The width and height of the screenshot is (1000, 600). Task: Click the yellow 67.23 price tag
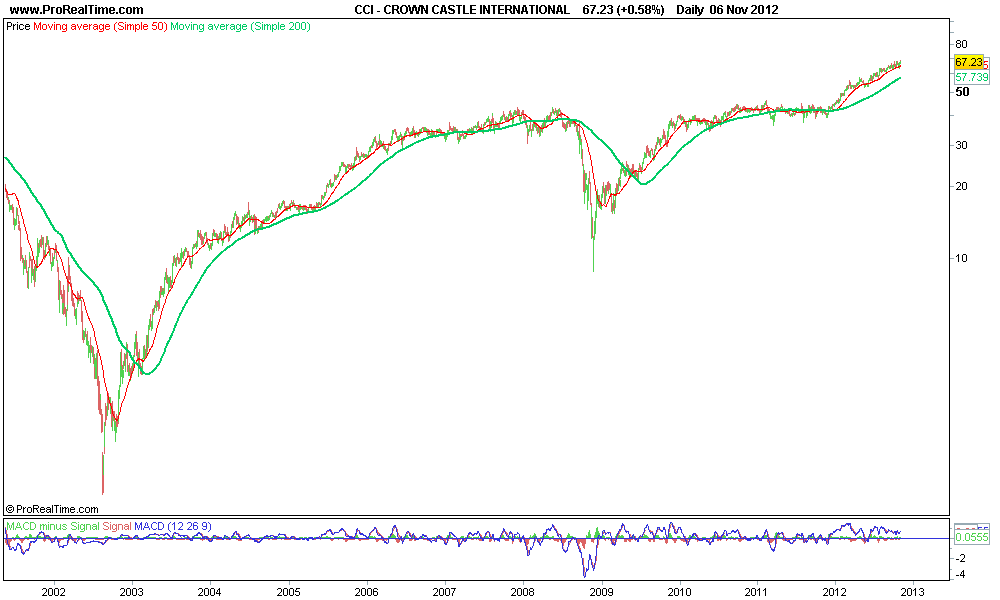click(969, 62)
